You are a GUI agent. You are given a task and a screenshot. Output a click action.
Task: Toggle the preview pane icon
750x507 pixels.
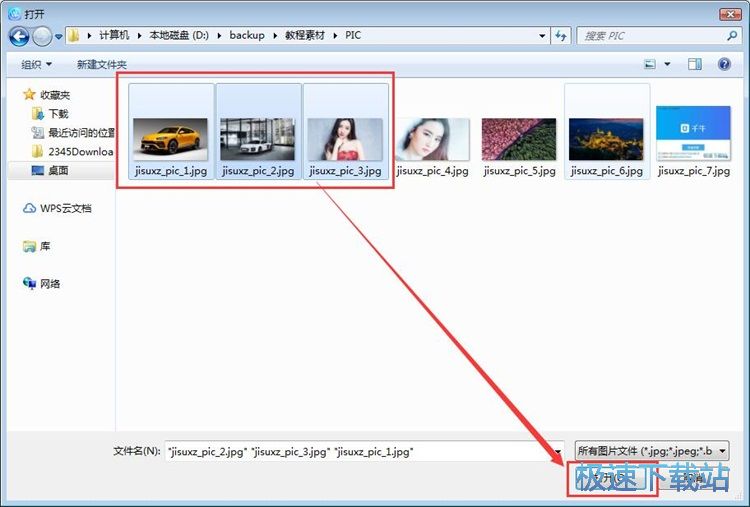pyautogui.click(x=695, y=64)
